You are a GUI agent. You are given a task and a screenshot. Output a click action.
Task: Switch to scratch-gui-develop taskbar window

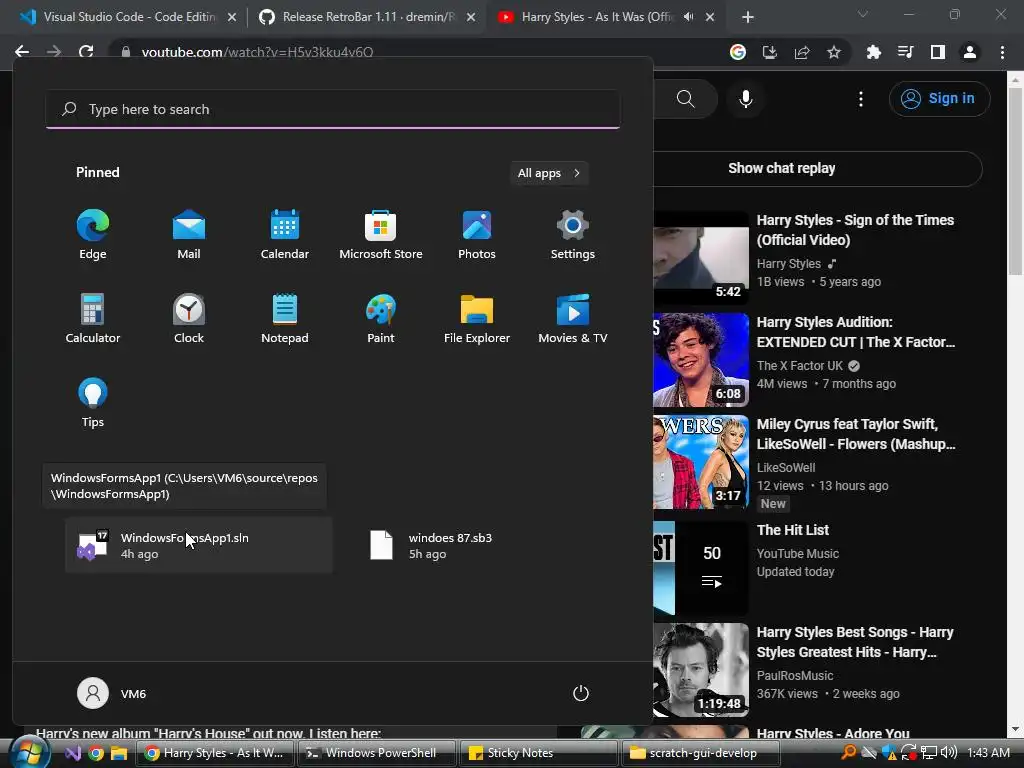700,753
